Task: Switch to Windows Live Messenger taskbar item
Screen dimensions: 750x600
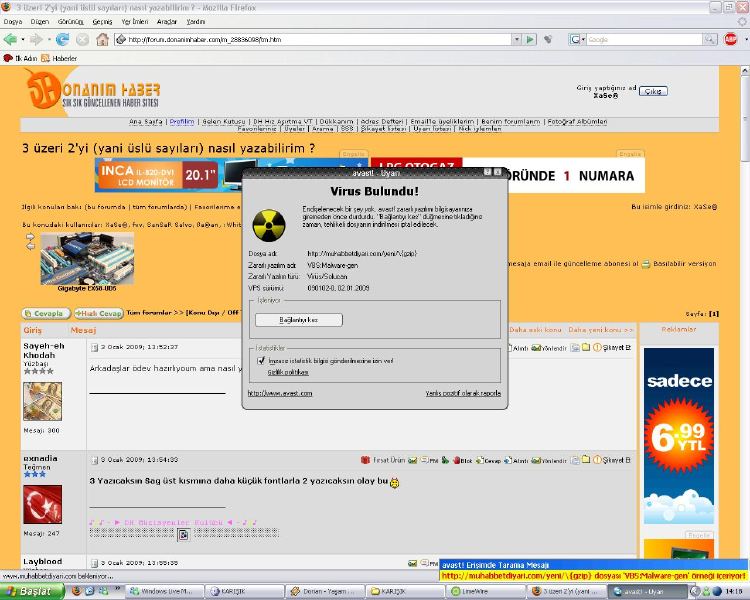Action: click(165, 591)
